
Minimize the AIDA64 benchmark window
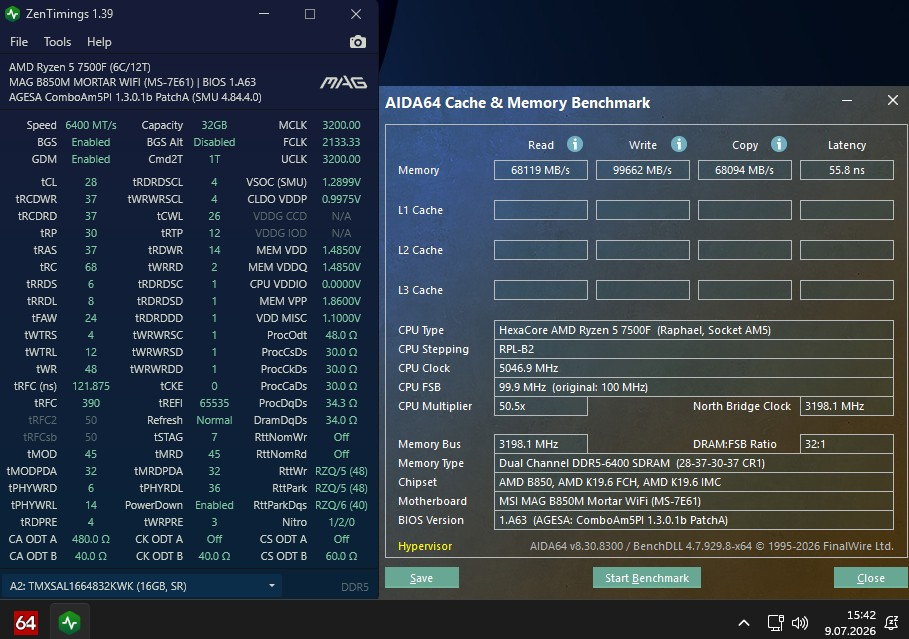pos(847,101)
